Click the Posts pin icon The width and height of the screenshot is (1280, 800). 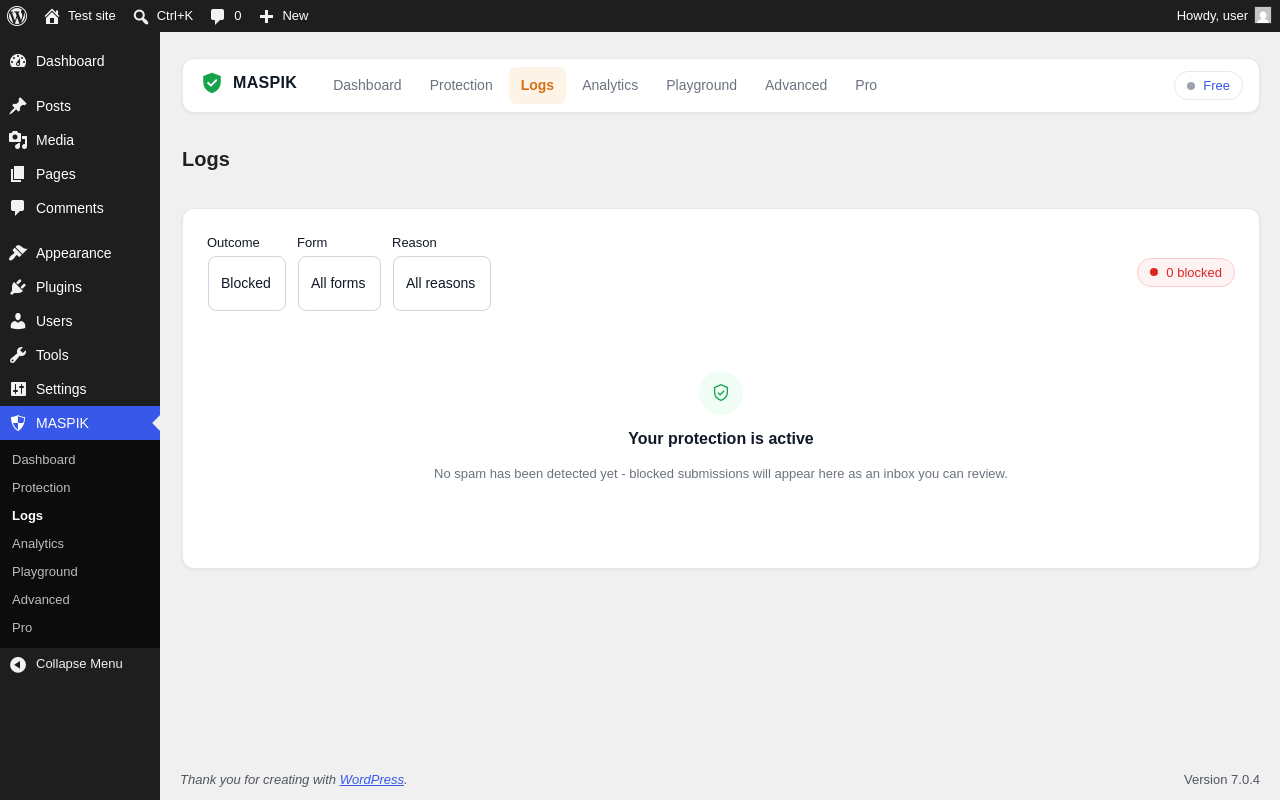point(18,106)
